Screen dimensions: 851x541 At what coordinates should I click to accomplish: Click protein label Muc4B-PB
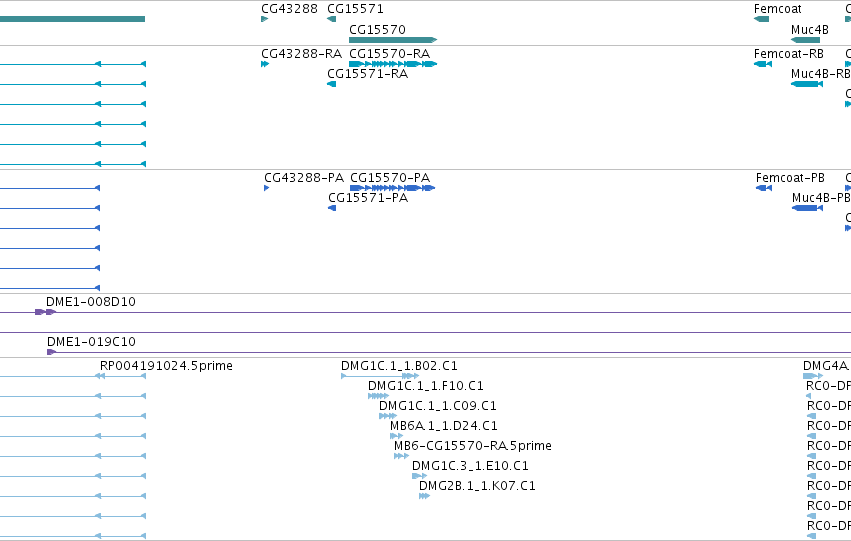pyautogui.click(x=821, y=198)
